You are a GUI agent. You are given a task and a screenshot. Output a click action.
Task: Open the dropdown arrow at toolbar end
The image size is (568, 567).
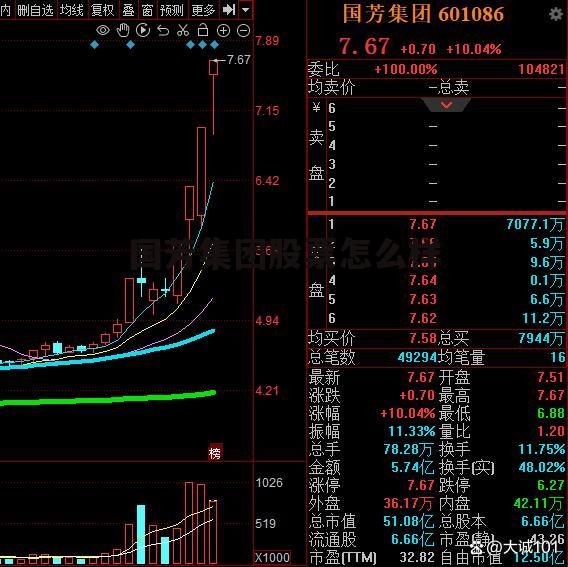(x=246, y=10)
